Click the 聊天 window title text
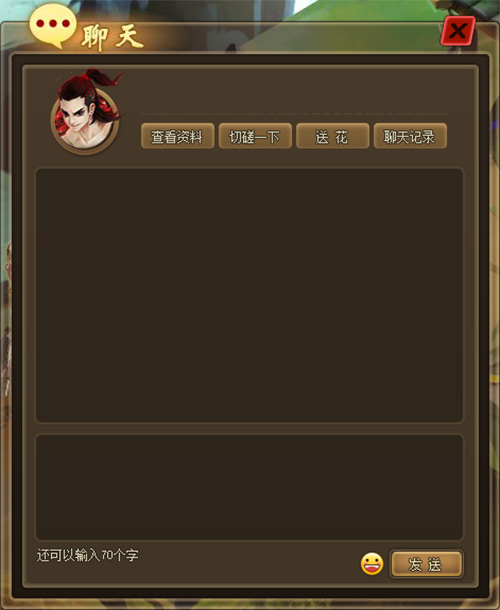 point(112,37)
